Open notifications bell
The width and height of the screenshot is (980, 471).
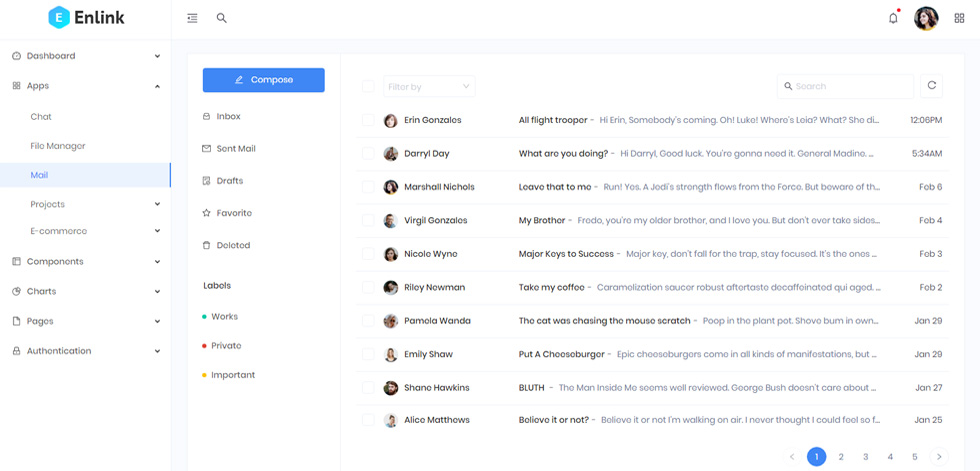pos(893,18)
